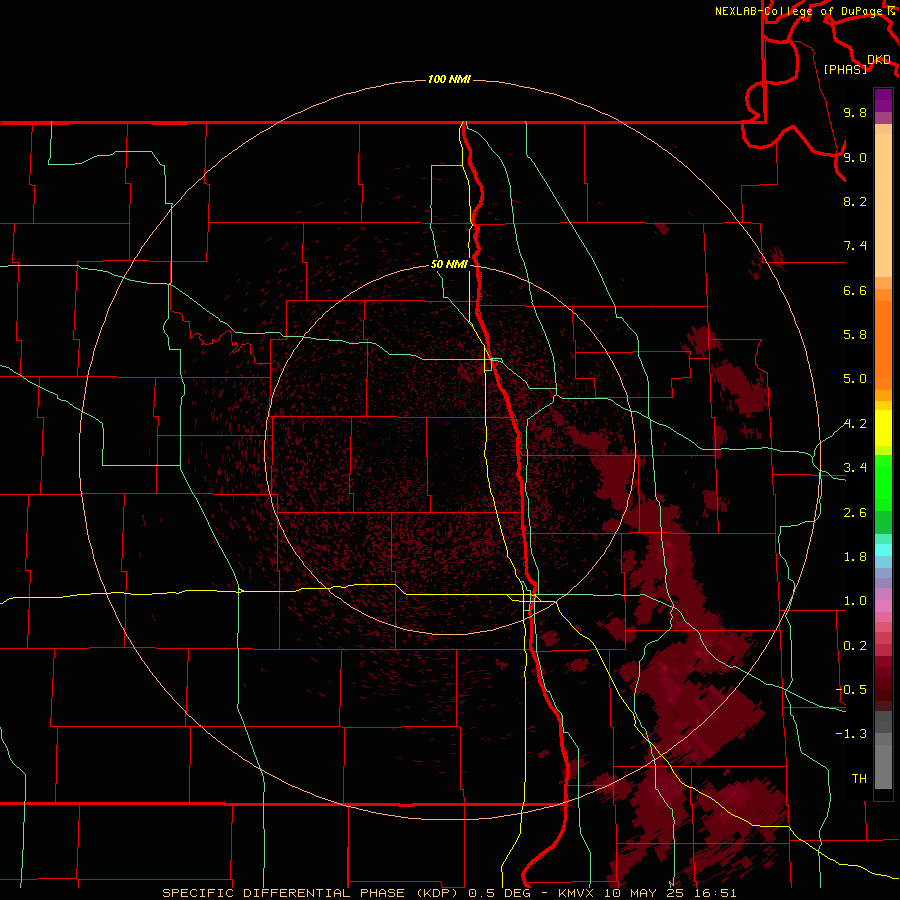Viewport: 900px width, 900px height.
Task: Click the -0.5 scale value
Action: point(851,690)
